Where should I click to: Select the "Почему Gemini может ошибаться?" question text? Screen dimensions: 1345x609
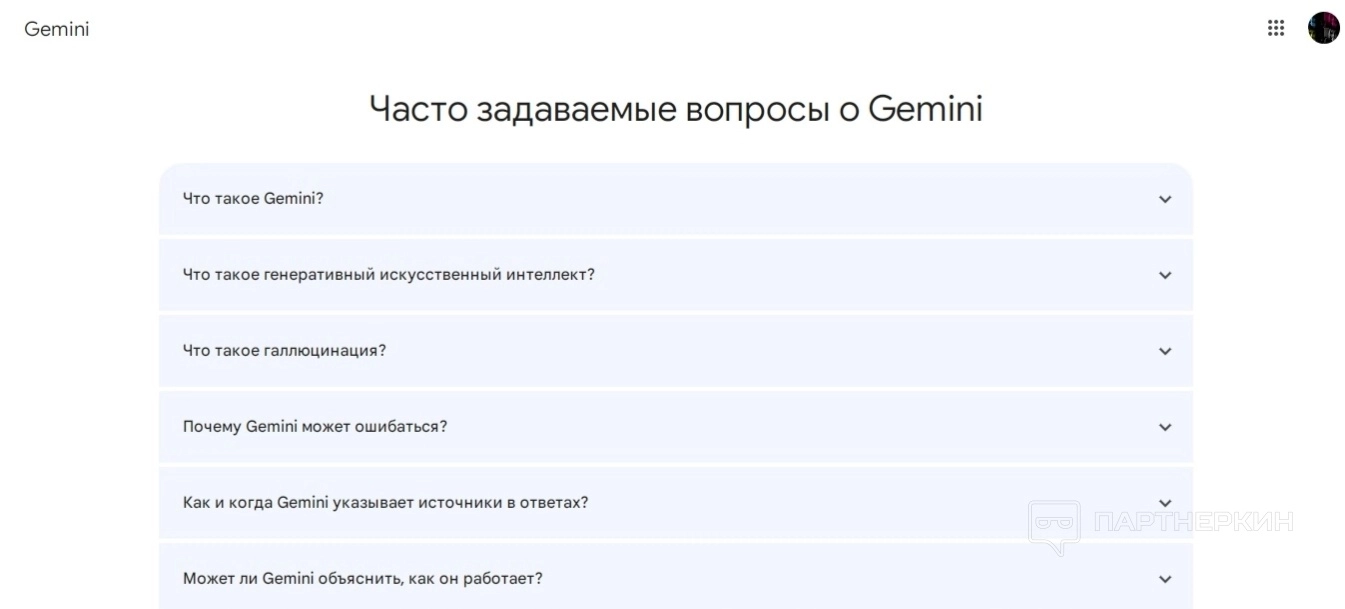click(x=315, y=426)
